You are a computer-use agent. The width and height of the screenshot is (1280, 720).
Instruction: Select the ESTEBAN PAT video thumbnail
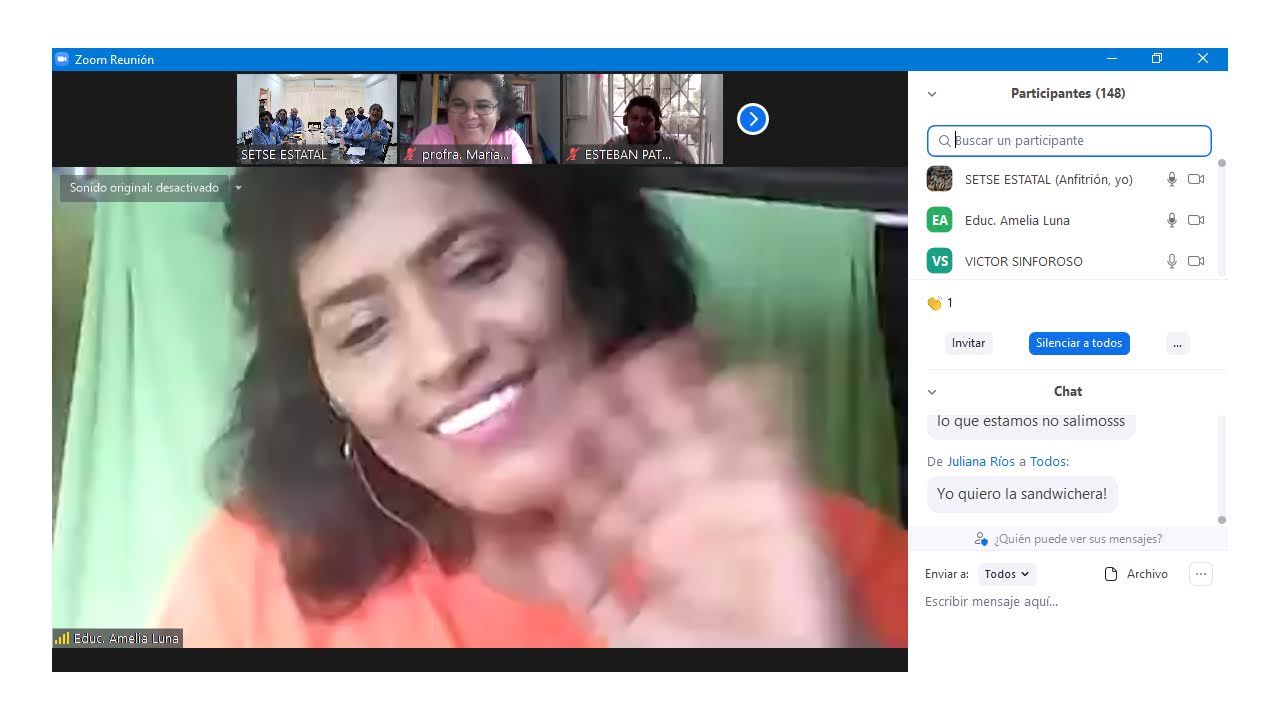tap(643, 119)
